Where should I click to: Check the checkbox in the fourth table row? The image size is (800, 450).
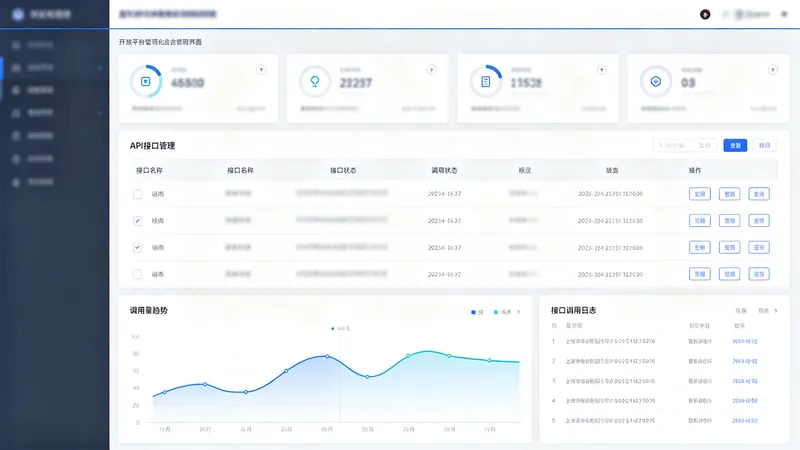[x=137, y=274]
